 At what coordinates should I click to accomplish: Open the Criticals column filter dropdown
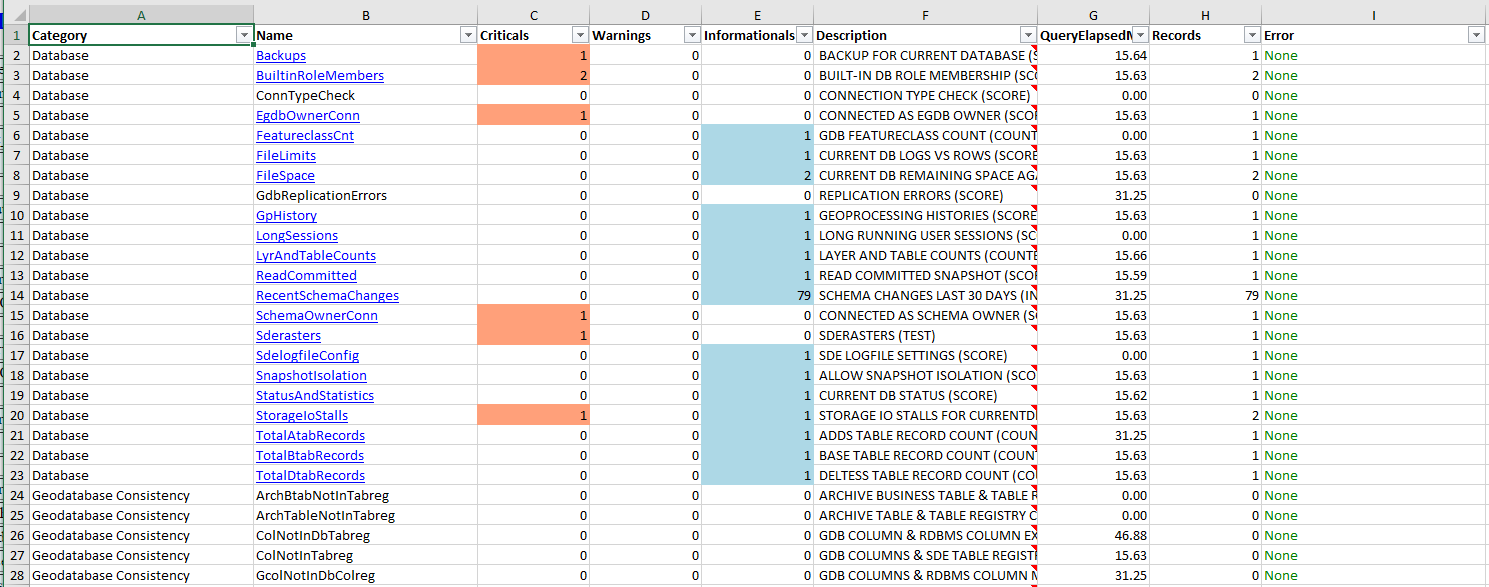coord(580,35)
